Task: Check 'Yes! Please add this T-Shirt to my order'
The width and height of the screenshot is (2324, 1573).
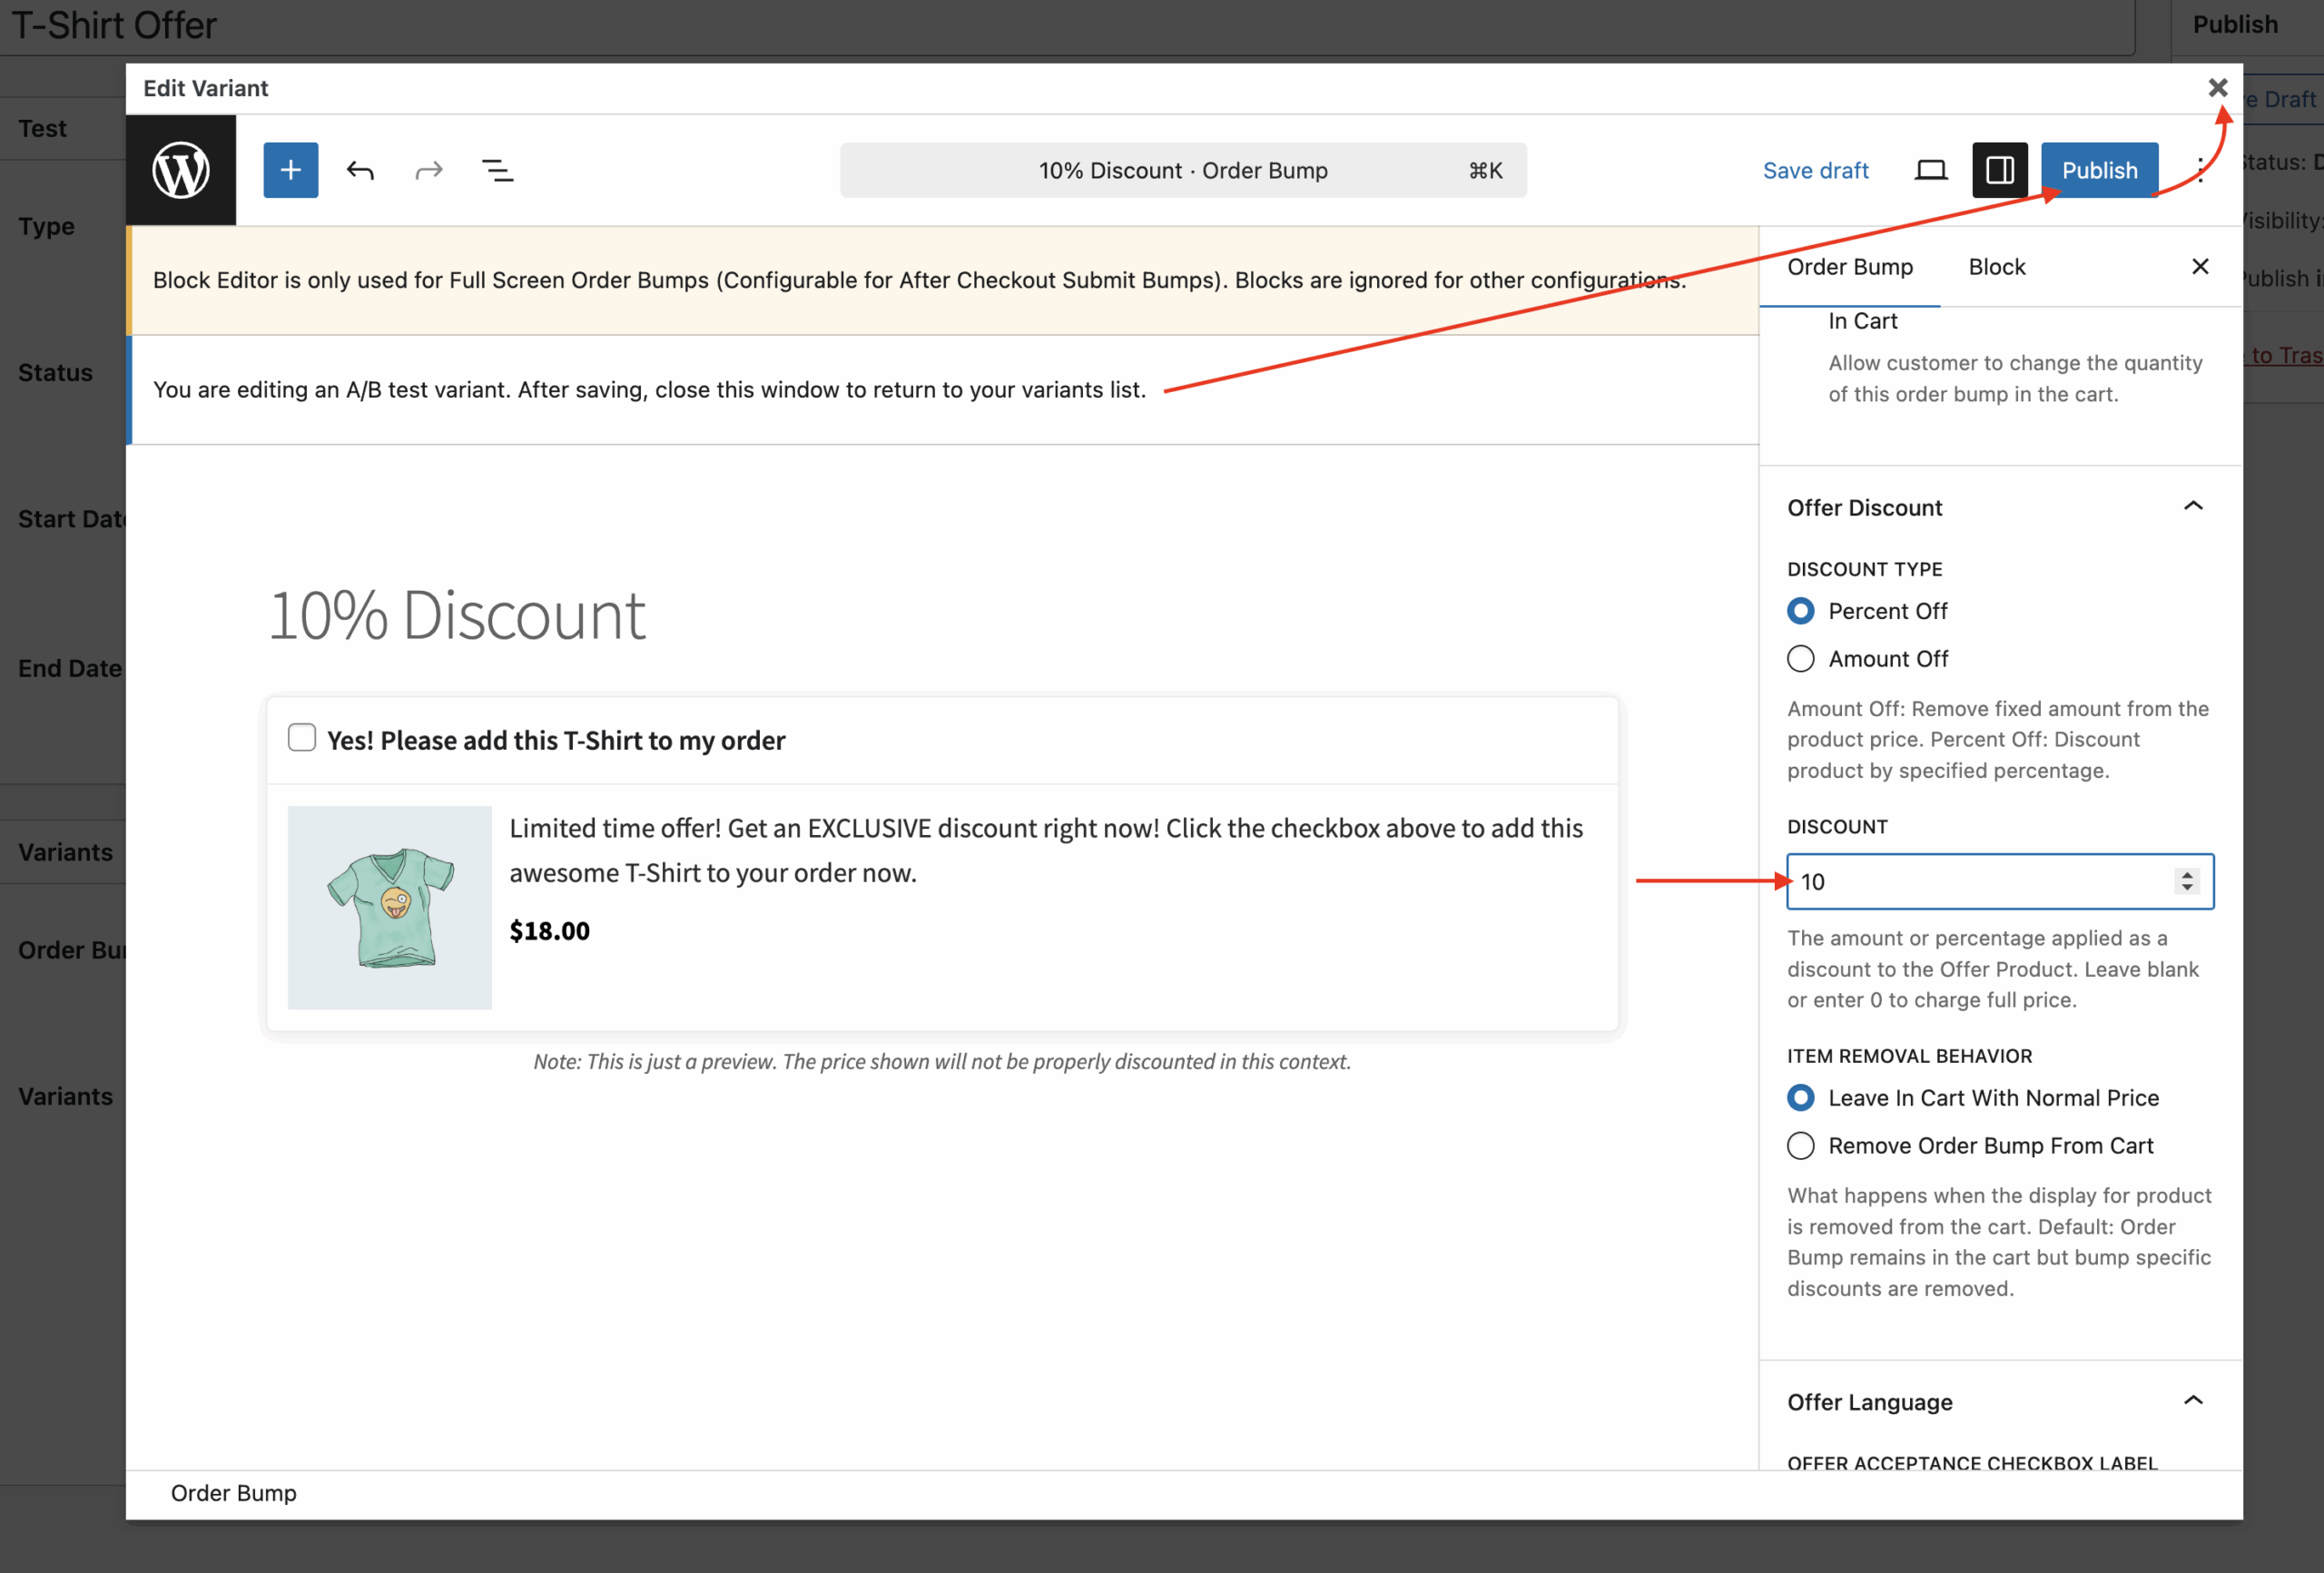Action: (x=301, y=738)
